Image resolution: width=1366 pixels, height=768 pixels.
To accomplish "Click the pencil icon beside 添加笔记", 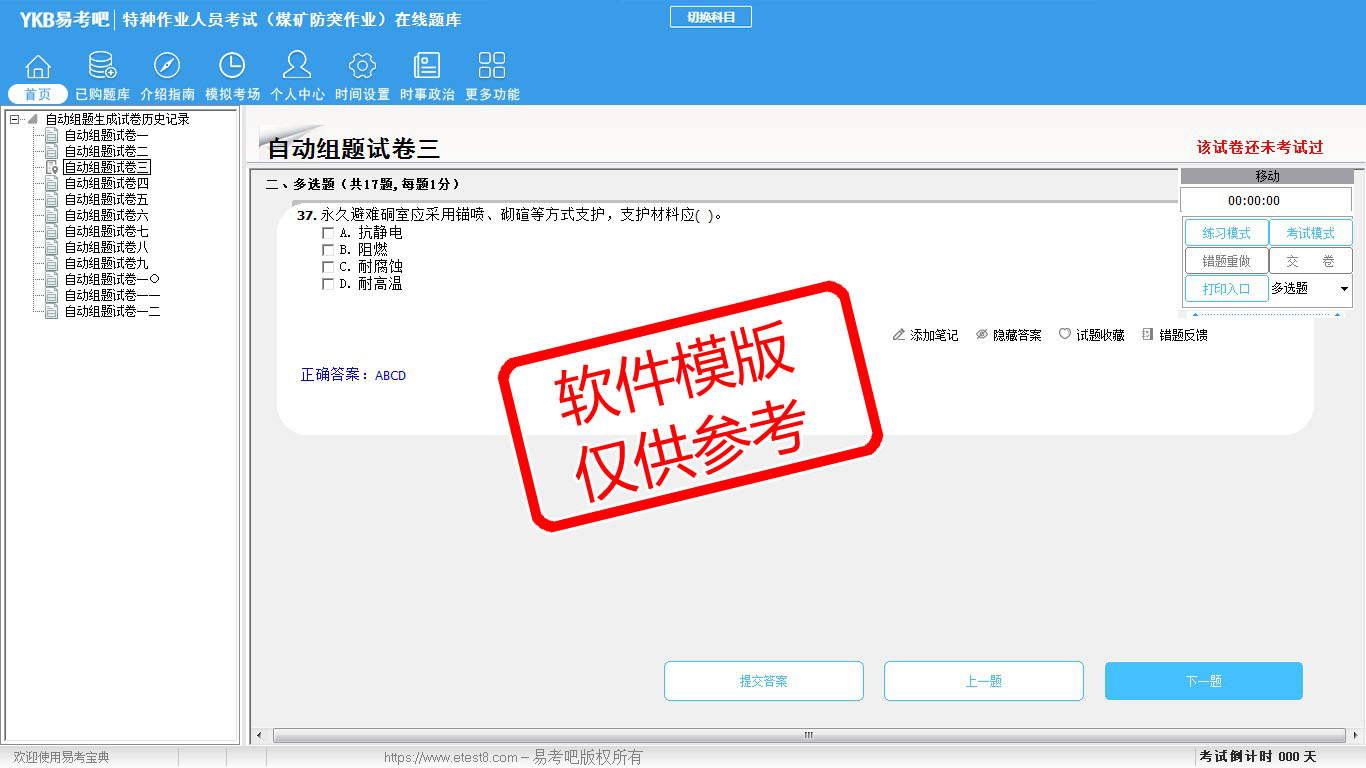I will click(899, 335).
